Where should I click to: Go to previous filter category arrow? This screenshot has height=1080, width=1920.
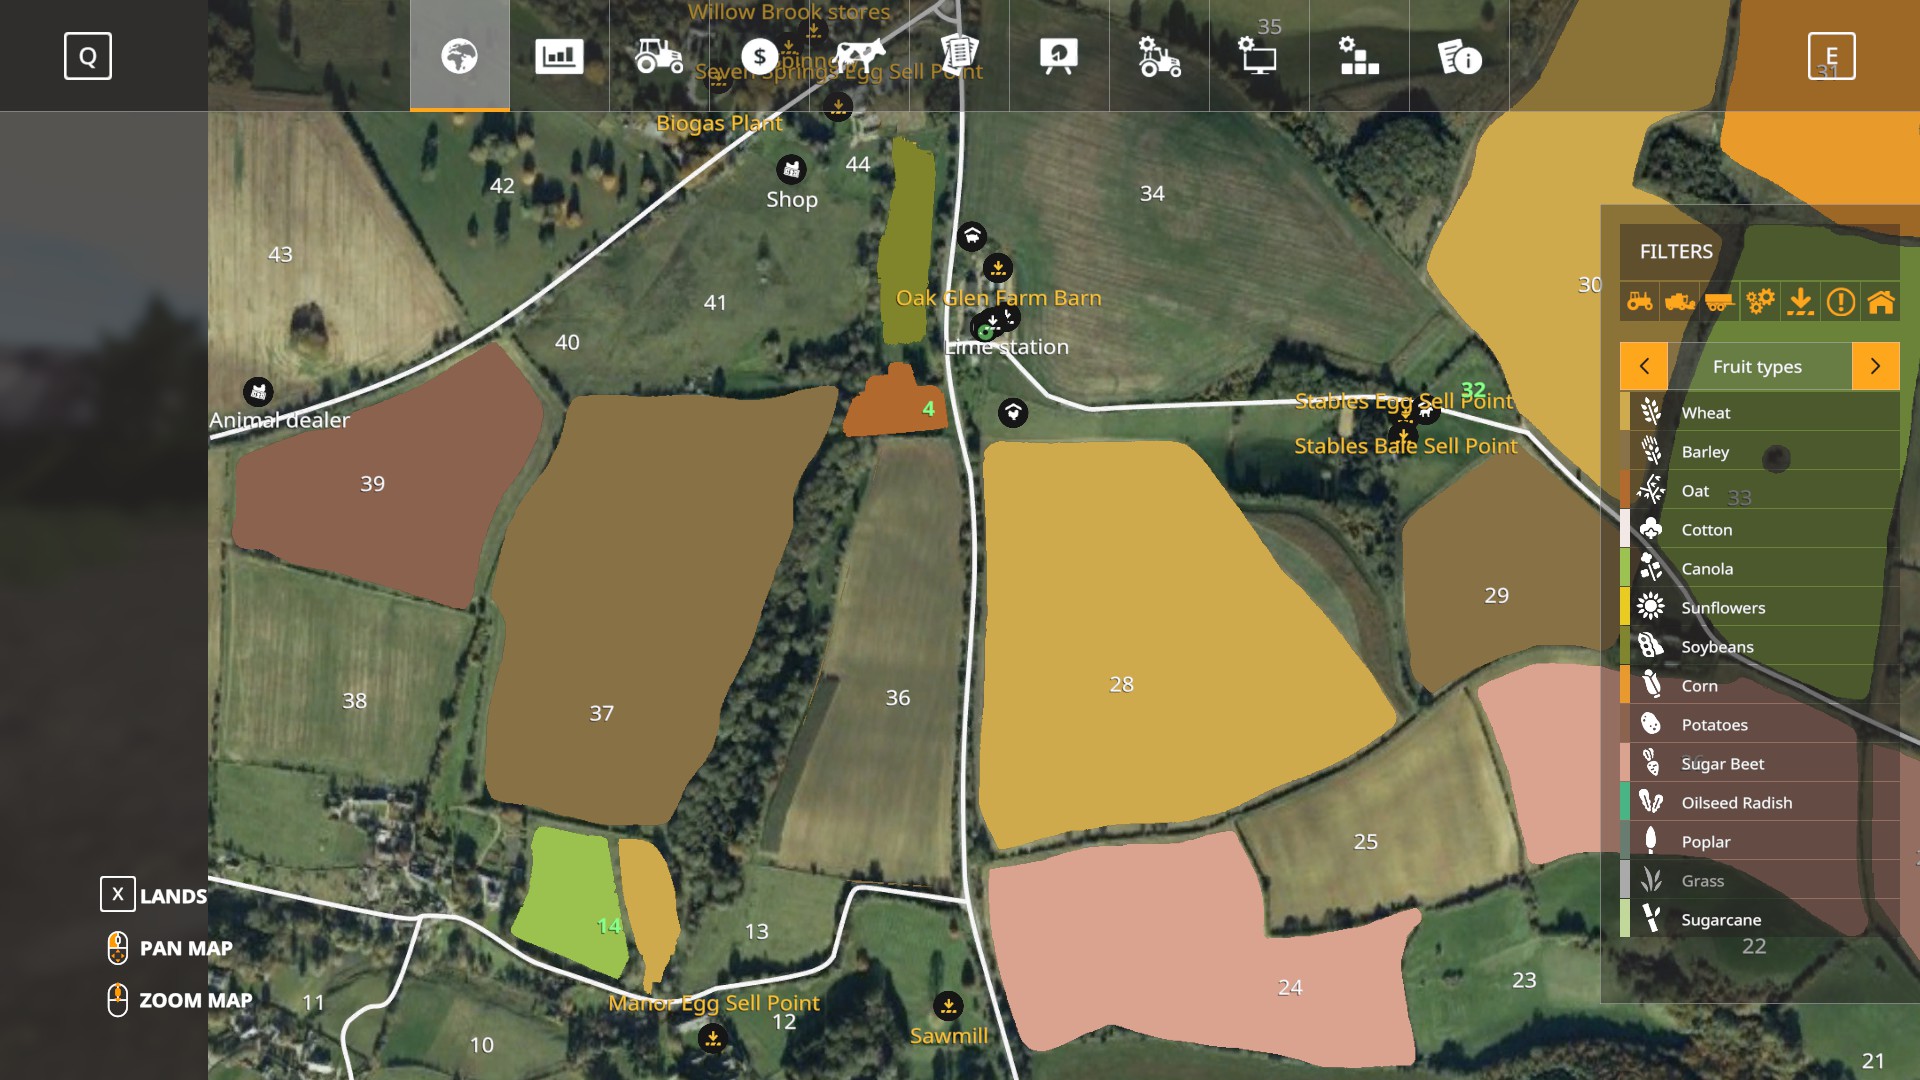(1644, 366)
